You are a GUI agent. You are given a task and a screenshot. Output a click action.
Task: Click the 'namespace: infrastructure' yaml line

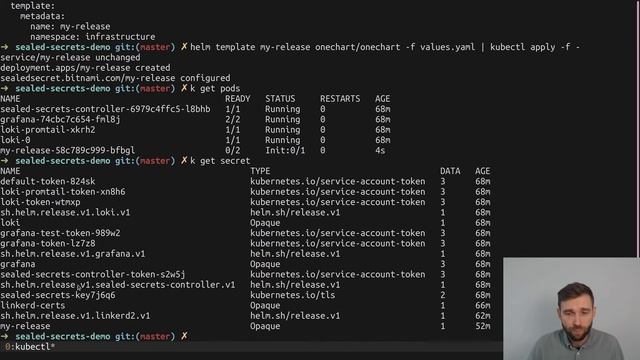coord(93,37)
